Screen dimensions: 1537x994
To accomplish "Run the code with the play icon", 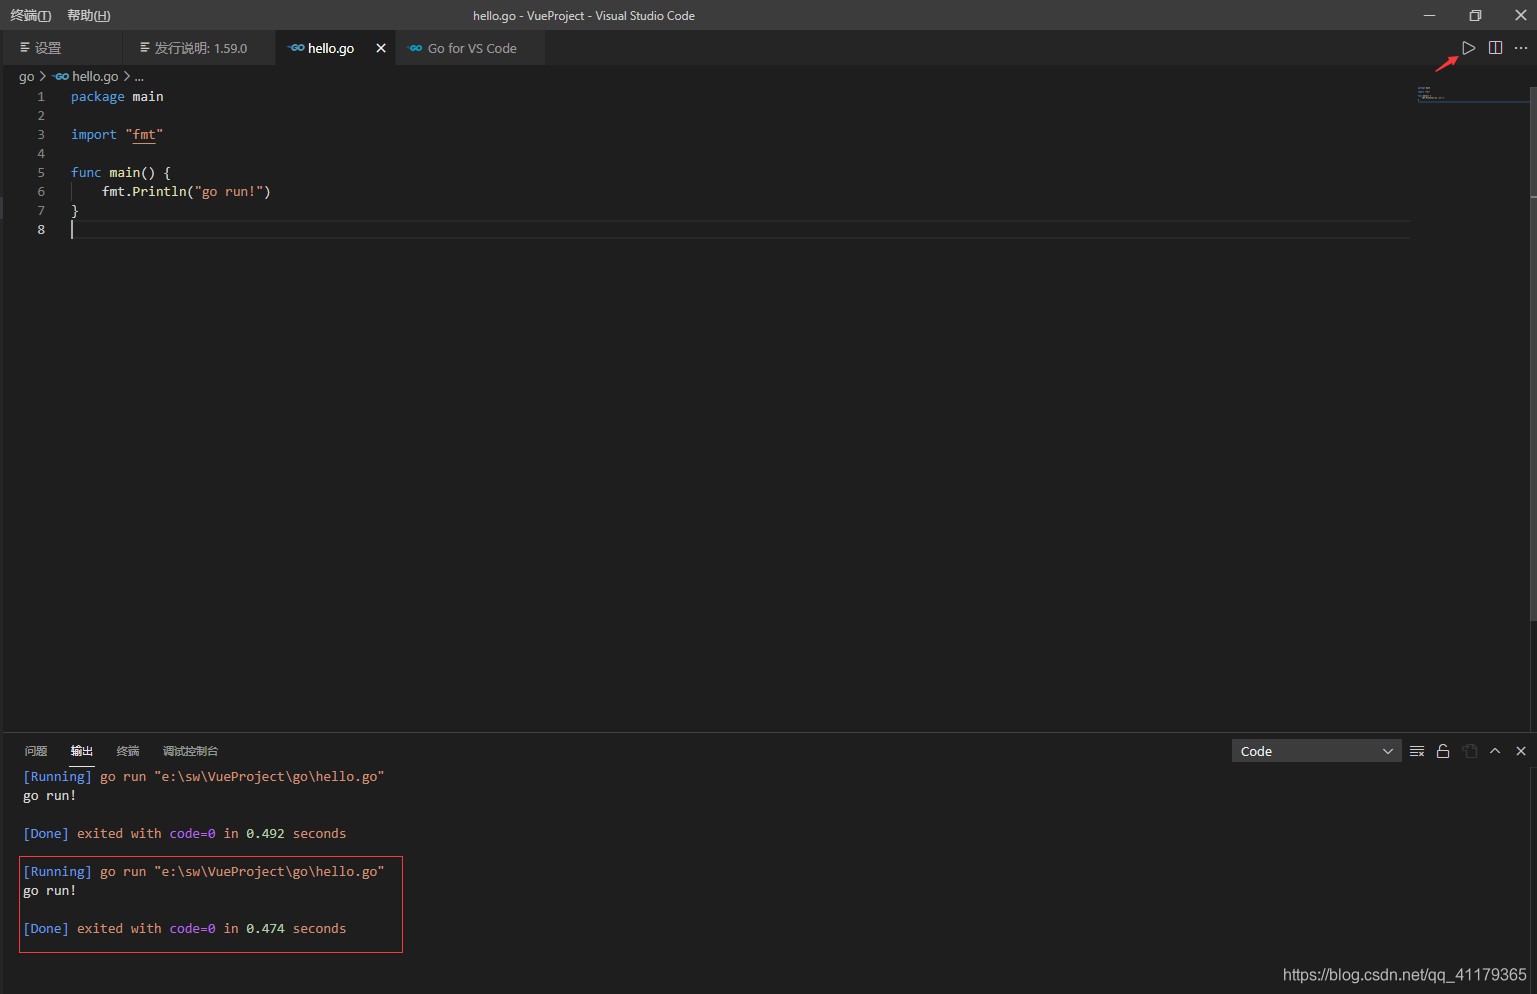I will [1468, 48].
